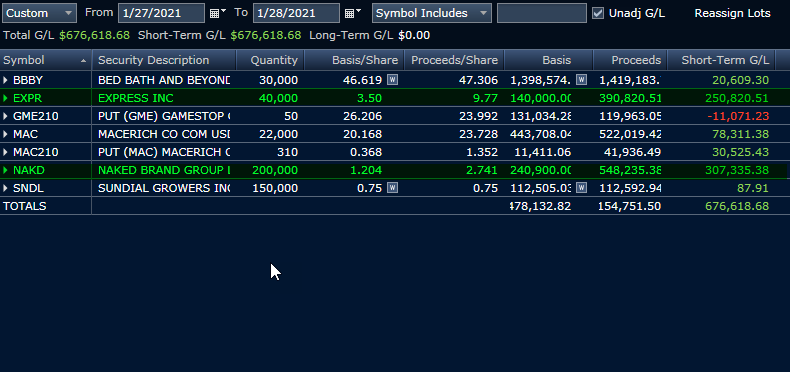Sort by the Quantity column header

click(x=270, y=60)
